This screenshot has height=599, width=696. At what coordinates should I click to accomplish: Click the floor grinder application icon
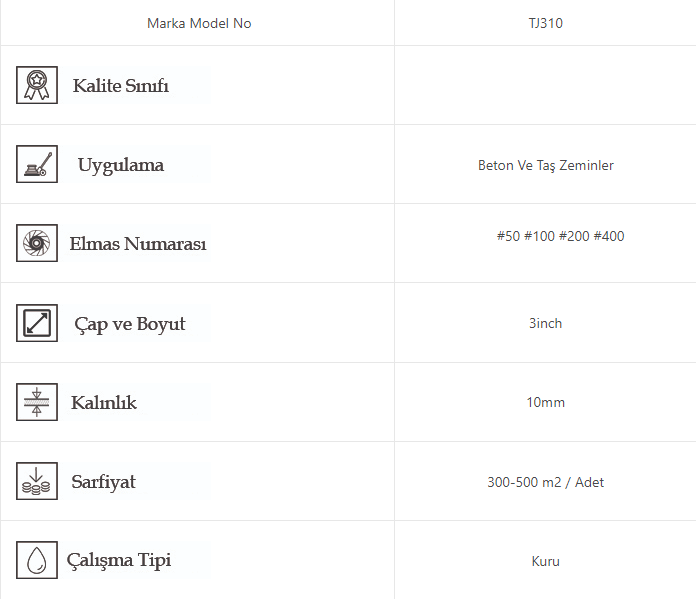[37, 164]
